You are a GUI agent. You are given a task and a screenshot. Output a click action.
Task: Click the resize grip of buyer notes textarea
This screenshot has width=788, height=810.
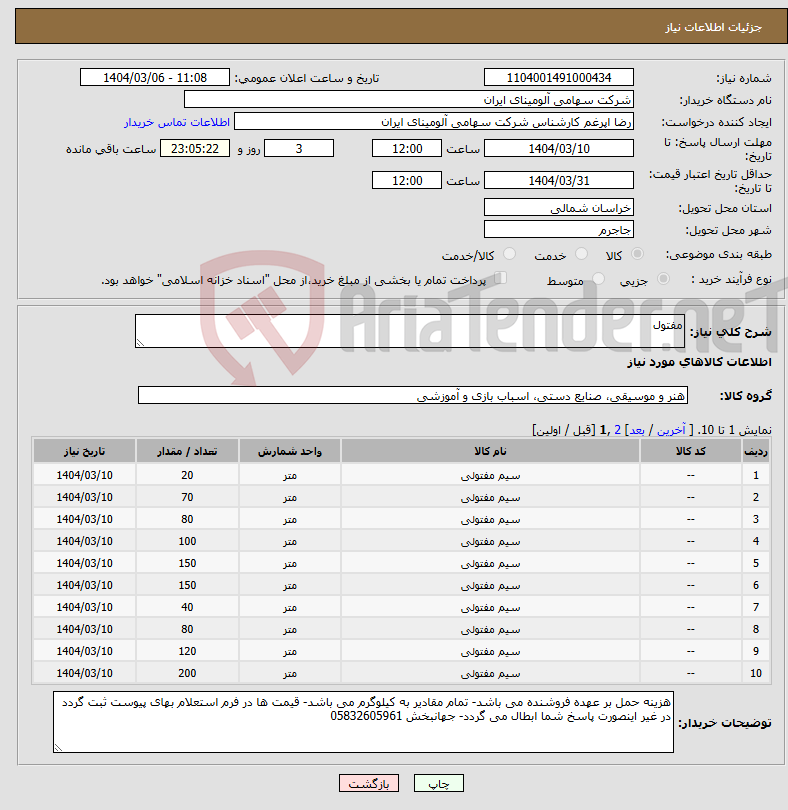click(58, 747)
